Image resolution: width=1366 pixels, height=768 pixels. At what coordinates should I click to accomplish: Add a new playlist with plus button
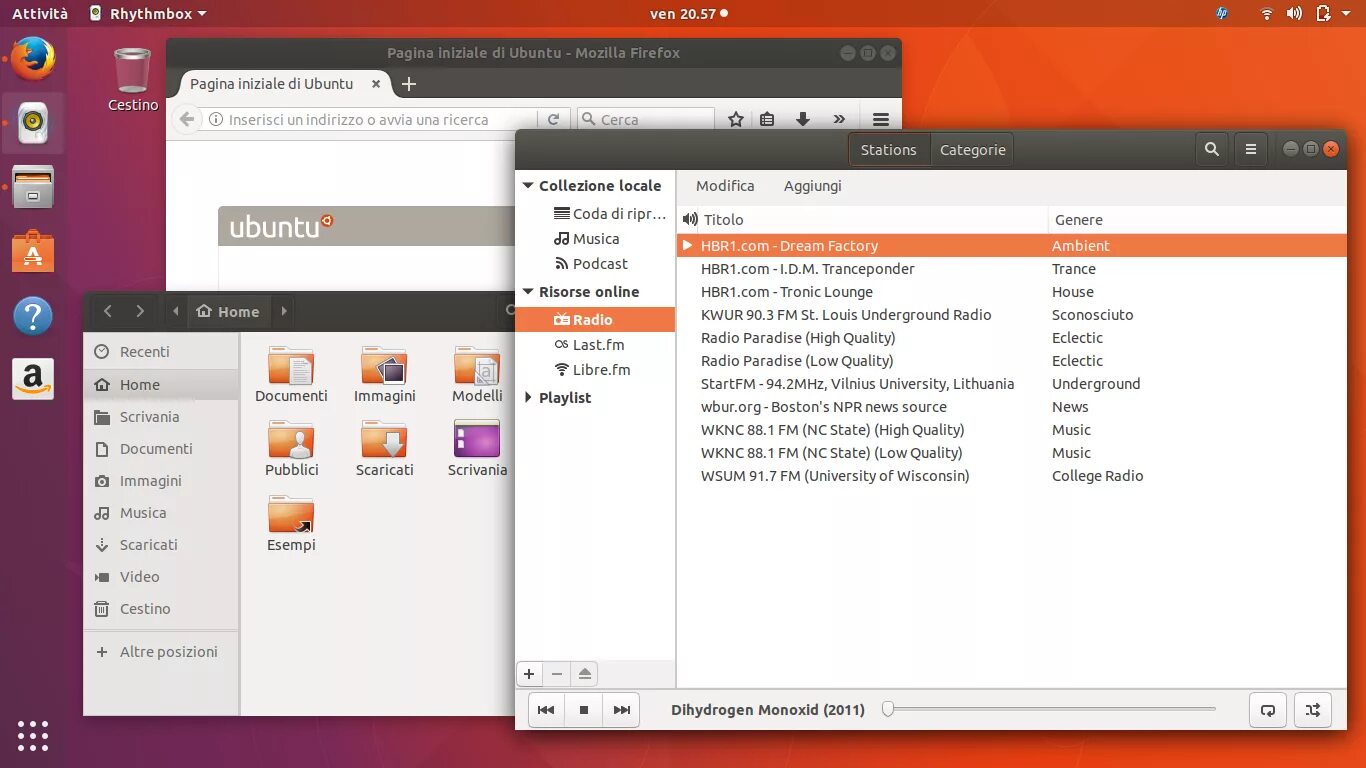tap(529, 674)
